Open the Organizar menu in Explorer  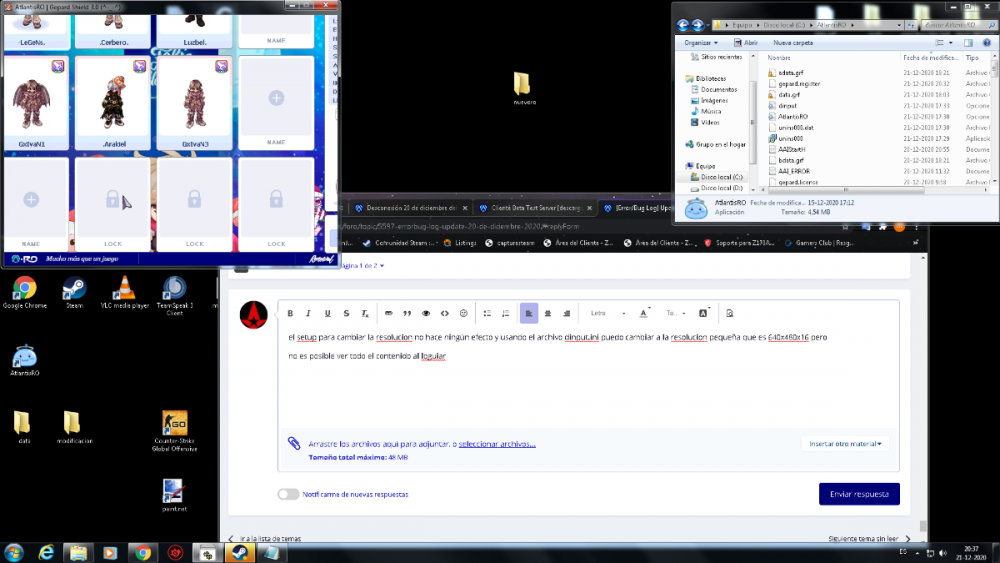[700, 43]
